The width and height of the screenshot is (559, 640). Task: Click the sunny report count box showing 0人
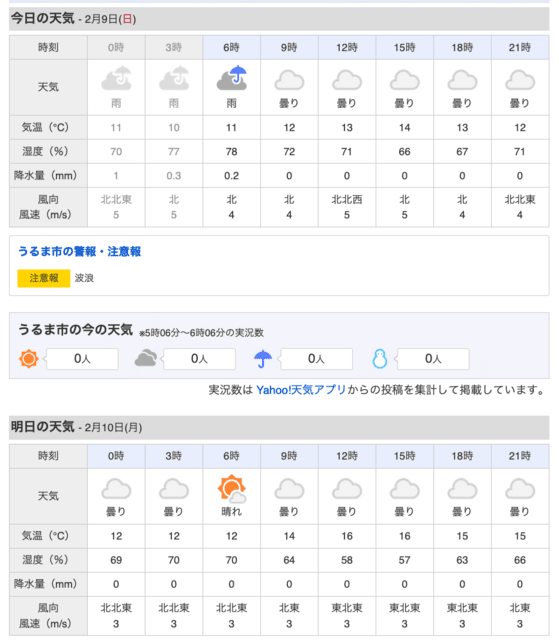(82, 359)
